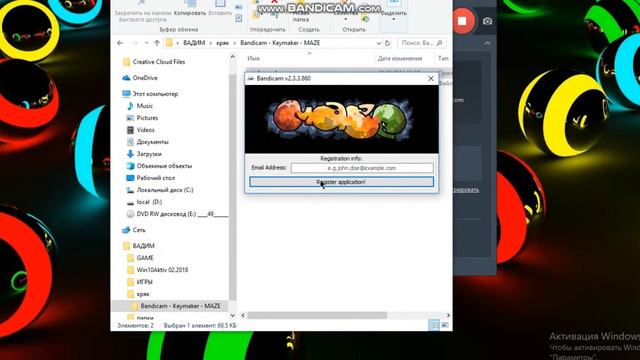This screenshot has height=360, width=640.
Task: Open local (D:) drive
Action: click(x=149, y=202)
